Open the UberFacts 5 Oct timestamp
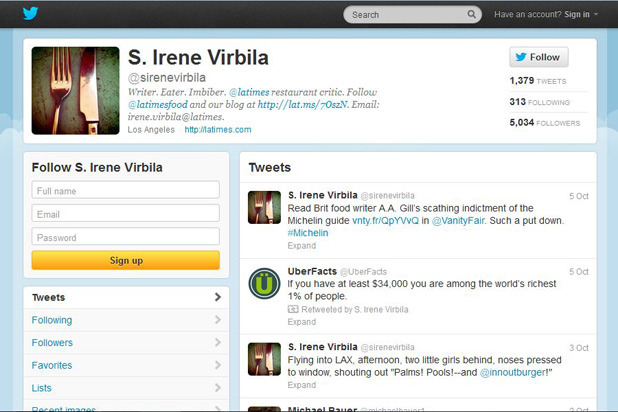 [579, 272]
